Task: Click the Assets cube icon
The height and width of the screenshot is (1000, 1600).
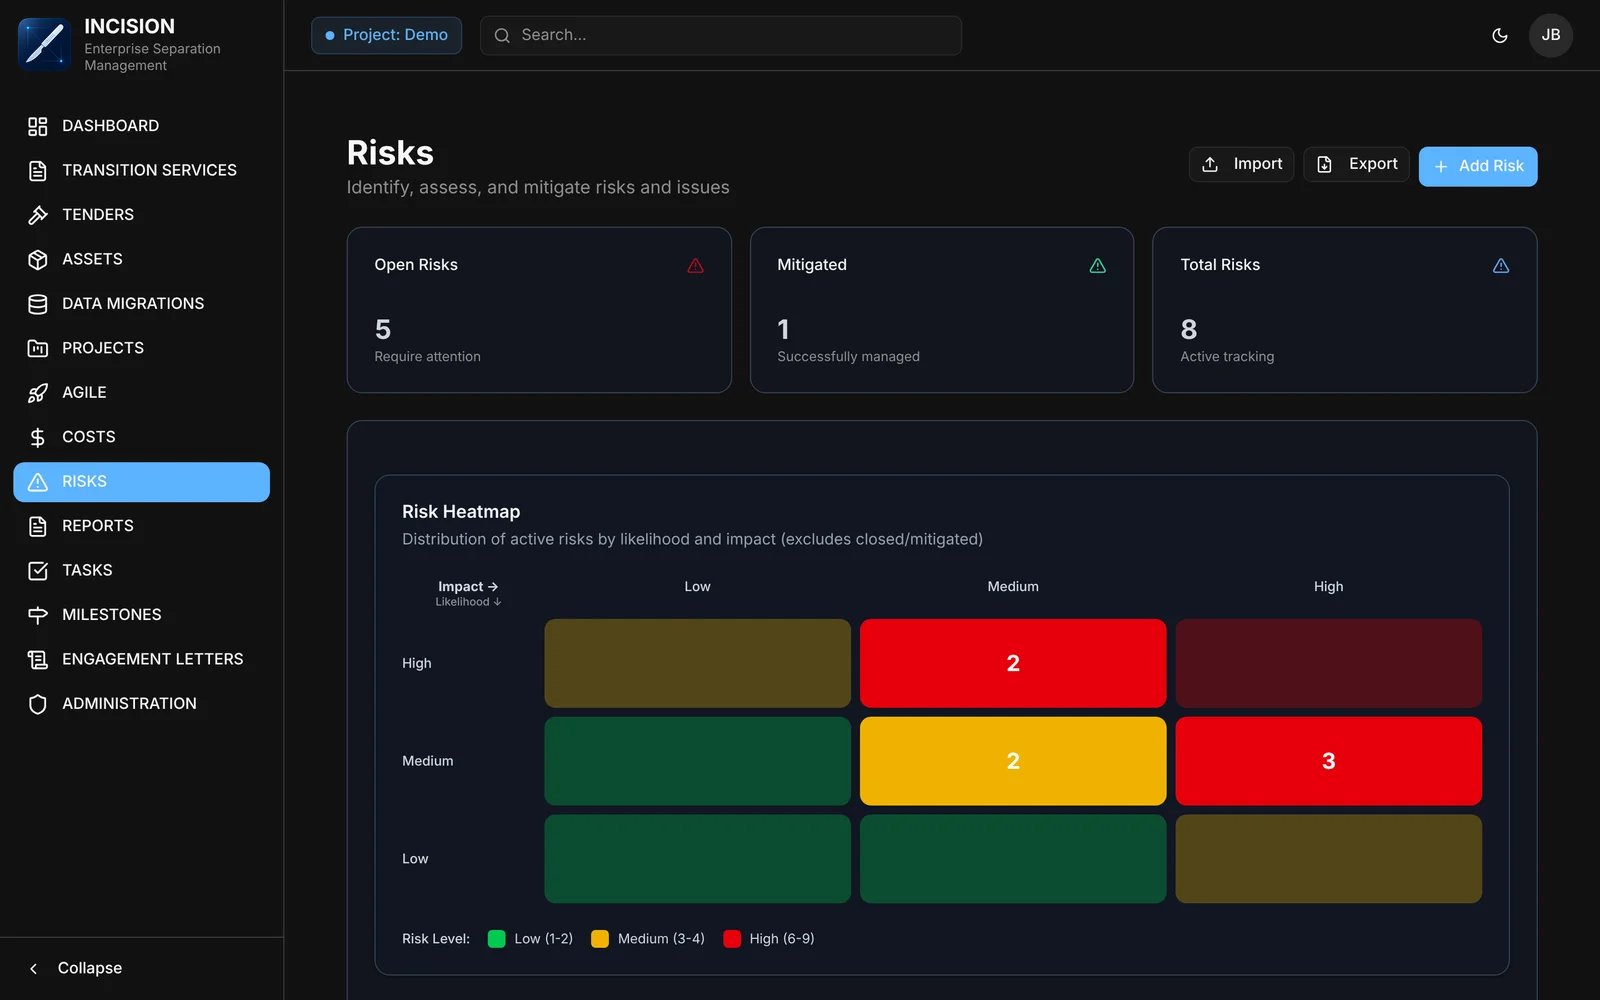Action: pos(38,259)
